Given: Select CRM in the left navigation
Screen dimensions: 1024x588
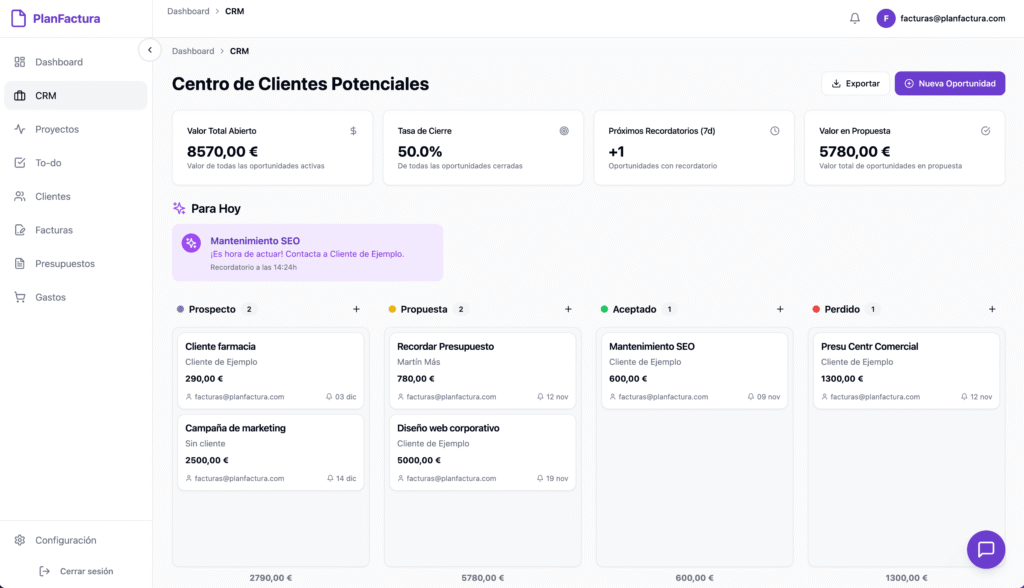Looking at the screenshot, I should pyautogui.click(x=44, y=95).
